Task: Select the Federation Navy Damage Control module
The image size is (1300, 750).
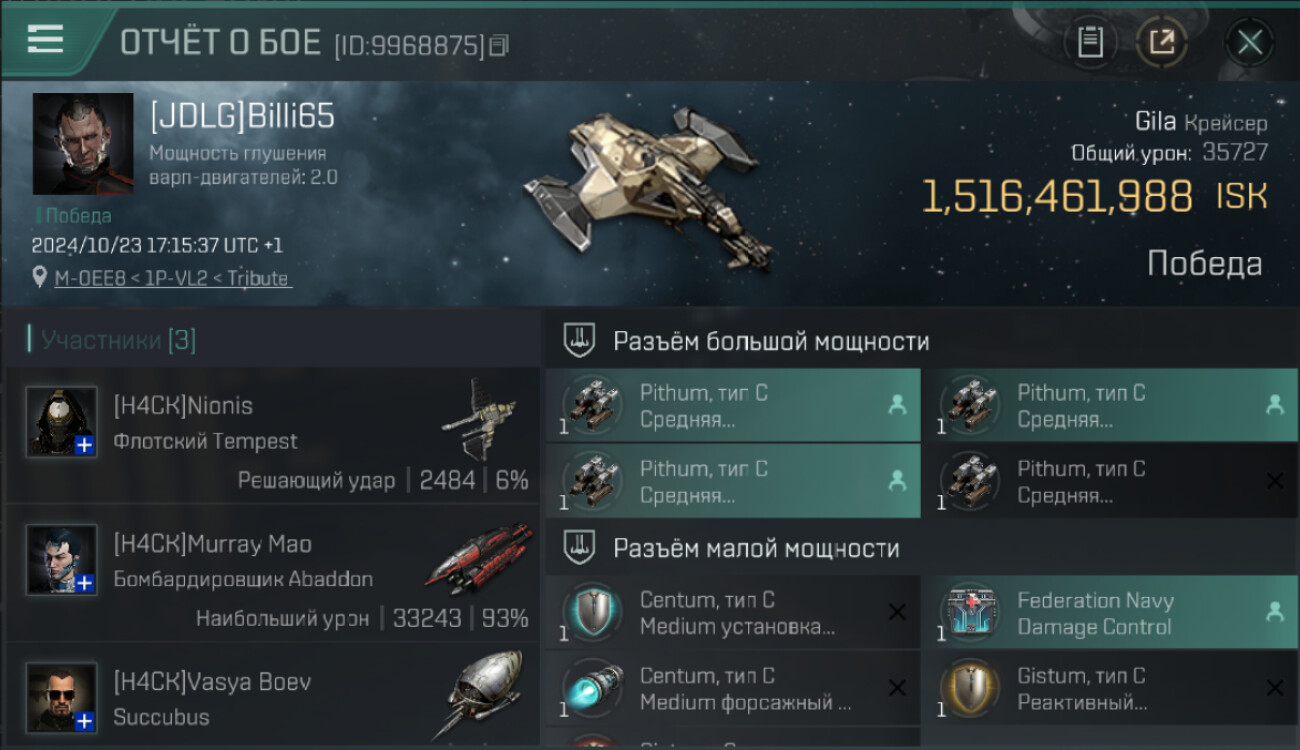Action: pos(1110,613)
